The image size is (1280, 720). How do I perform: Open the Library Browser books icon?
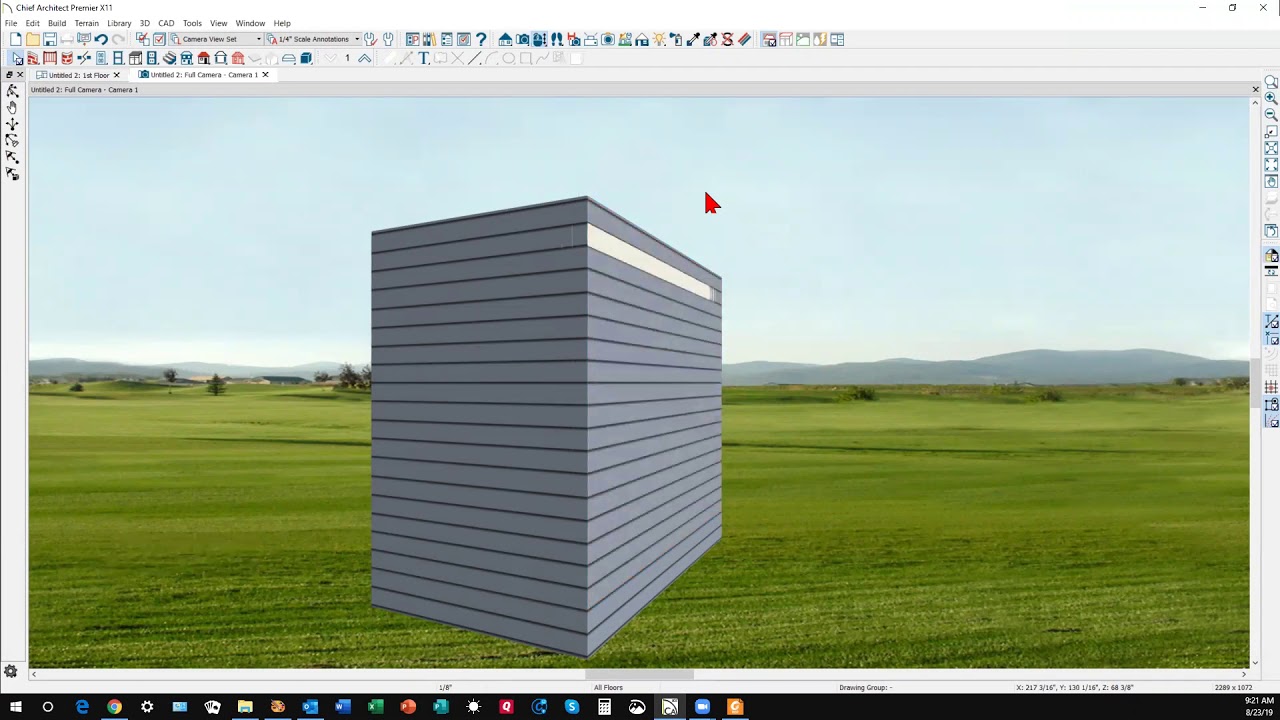429,39
